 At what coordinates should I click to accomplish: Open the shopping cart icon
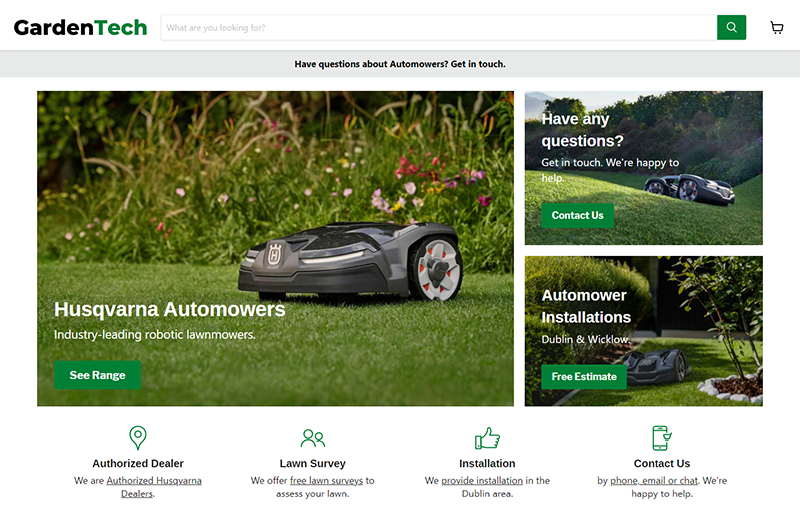(x=777, y=28)
